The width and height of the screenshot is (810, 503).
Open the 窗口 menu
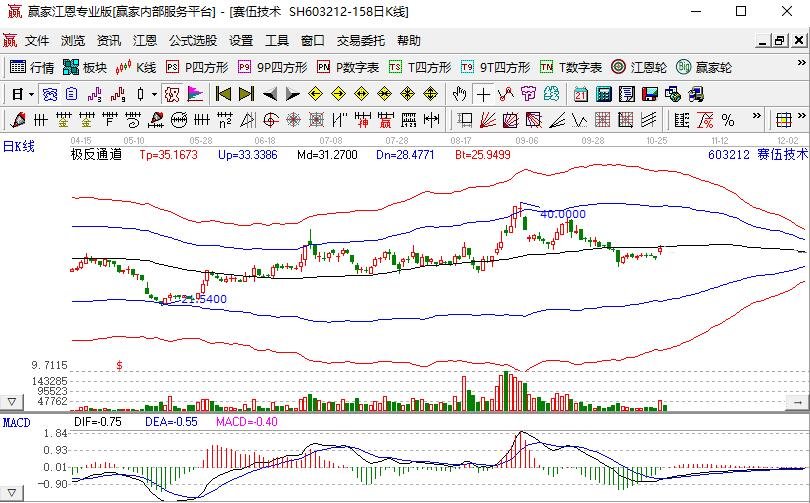(313, 41)
